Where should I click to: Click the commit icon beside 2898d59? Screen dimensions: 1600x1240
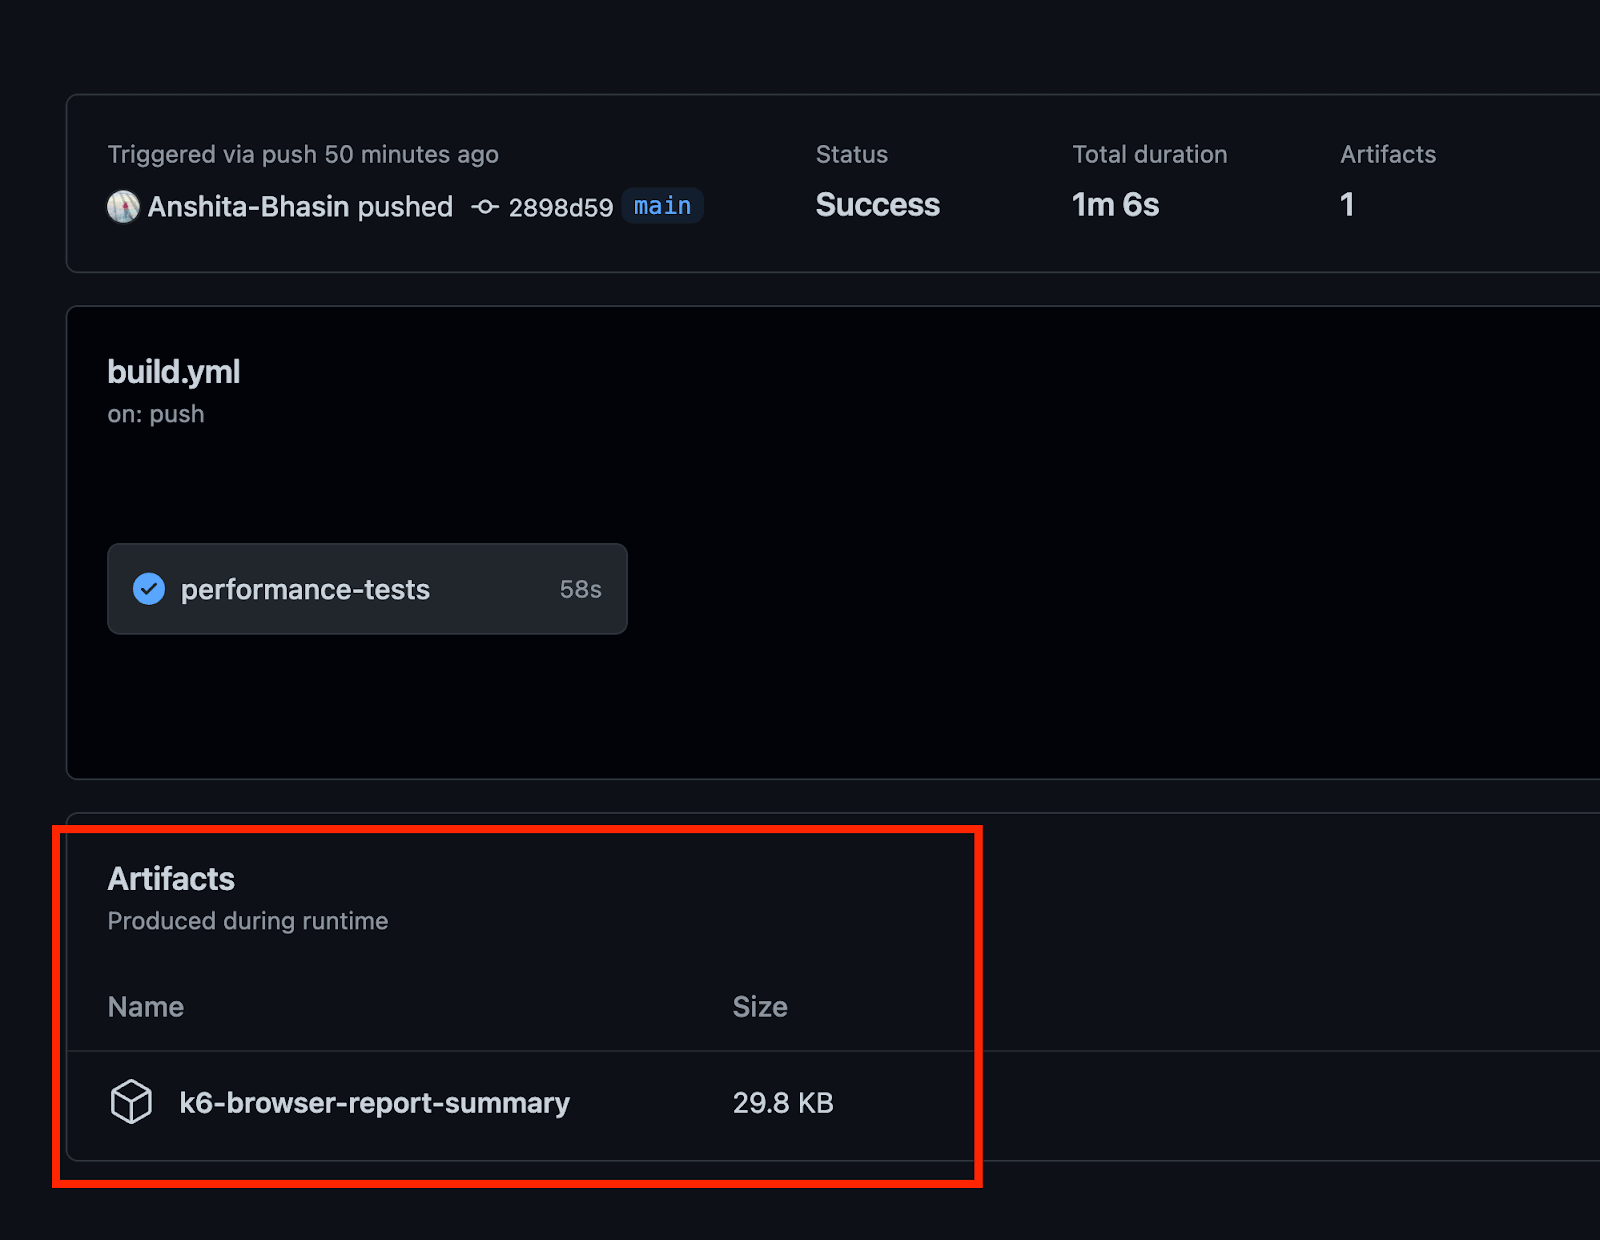[x=485, y=207]
